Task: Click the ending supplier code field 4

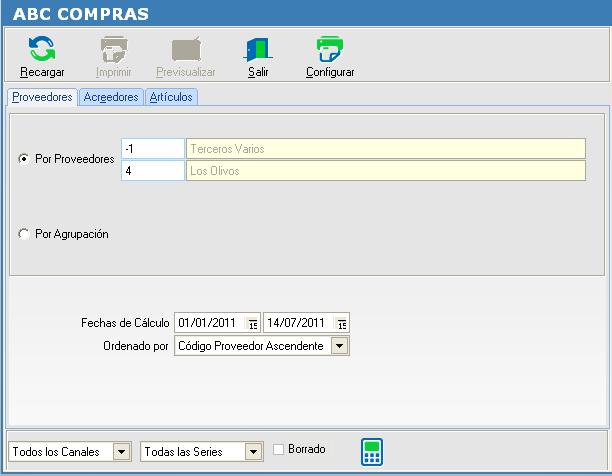Action: pyautogui.click(x=153, y=171)
